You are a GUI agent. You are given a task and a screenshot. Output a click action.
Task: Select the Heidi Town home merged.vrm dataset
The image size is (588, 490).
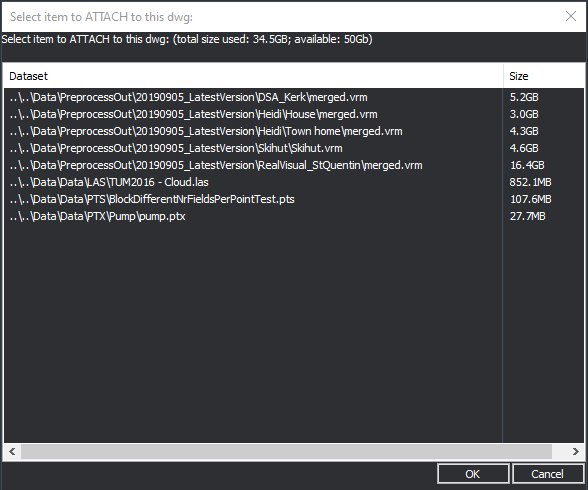206,131
